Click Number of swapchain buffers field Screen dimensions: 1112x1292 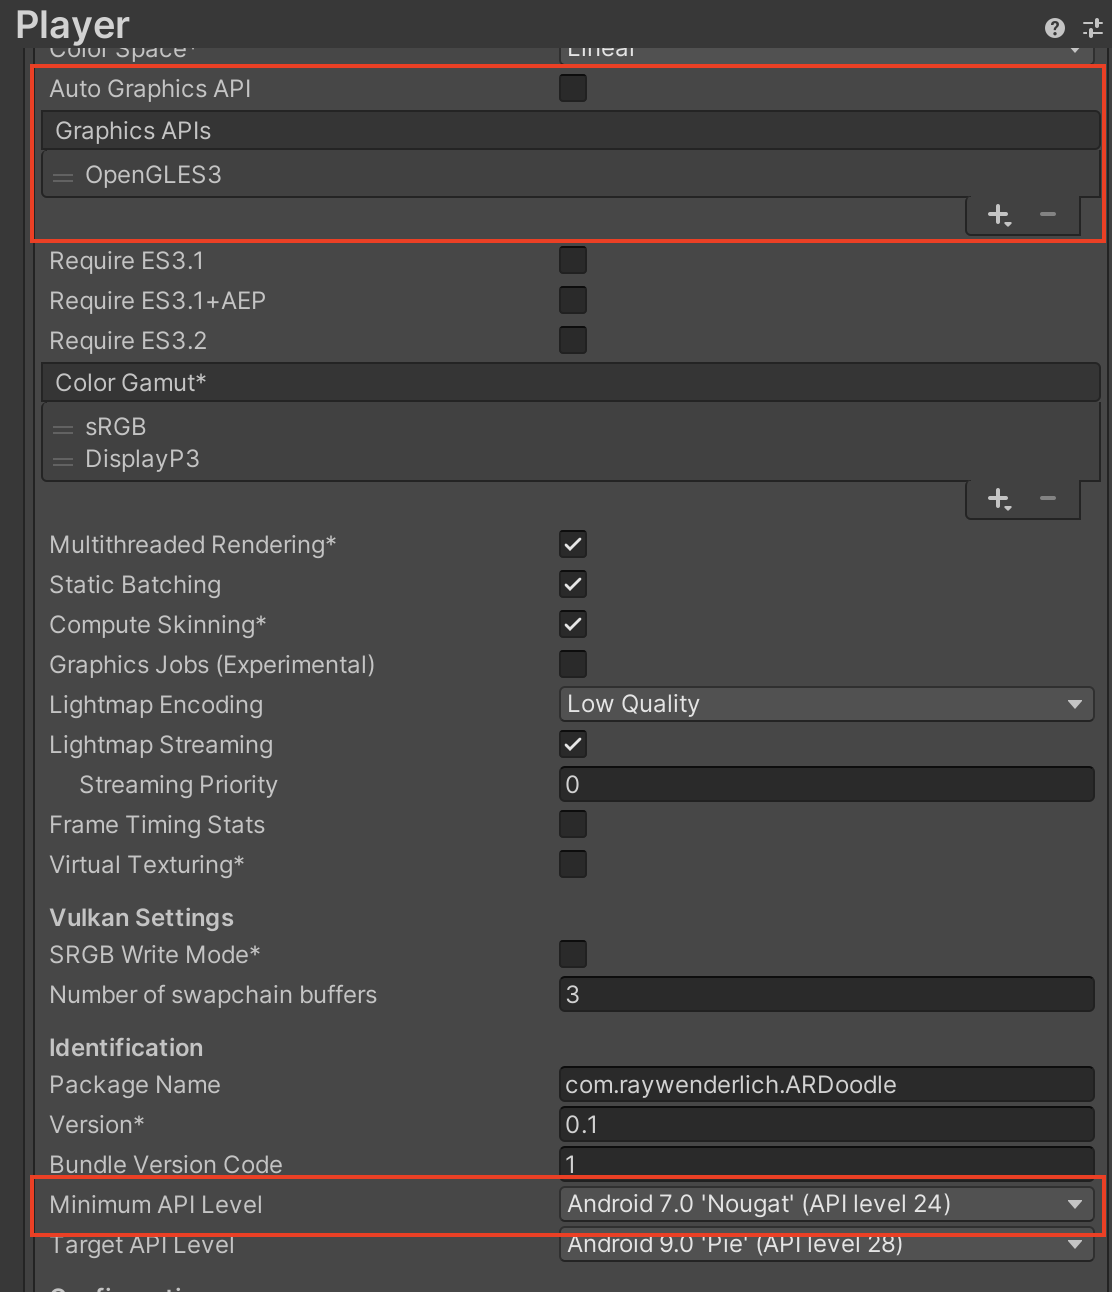pos(825,995)
